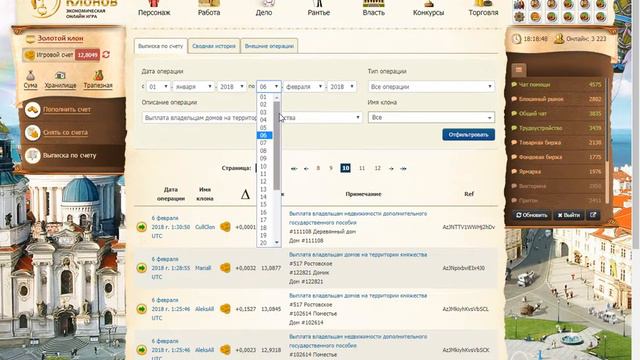Open the Описание операции dropdown
This screenshot has height=360, width=640.
tap(252, 118)
